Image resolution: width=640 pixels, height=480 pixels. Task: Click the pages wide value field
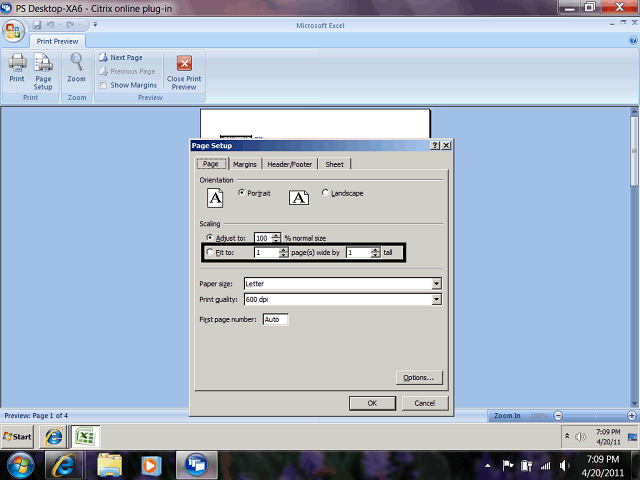(267, 252)
